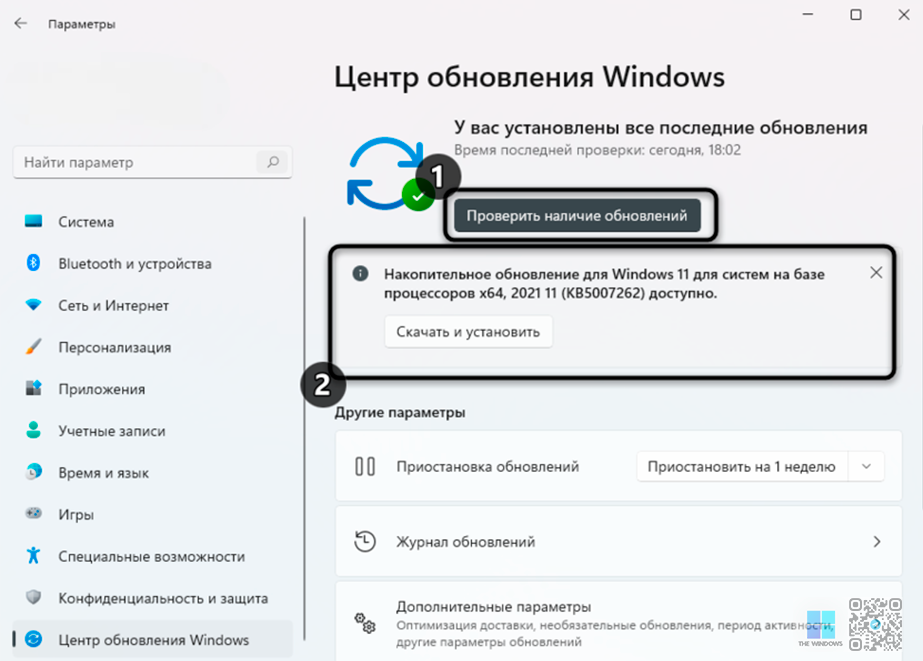Click the pause icon beside Приостановка обновлений
Viewport: 923px width, 661px height.
pos(365,466)
